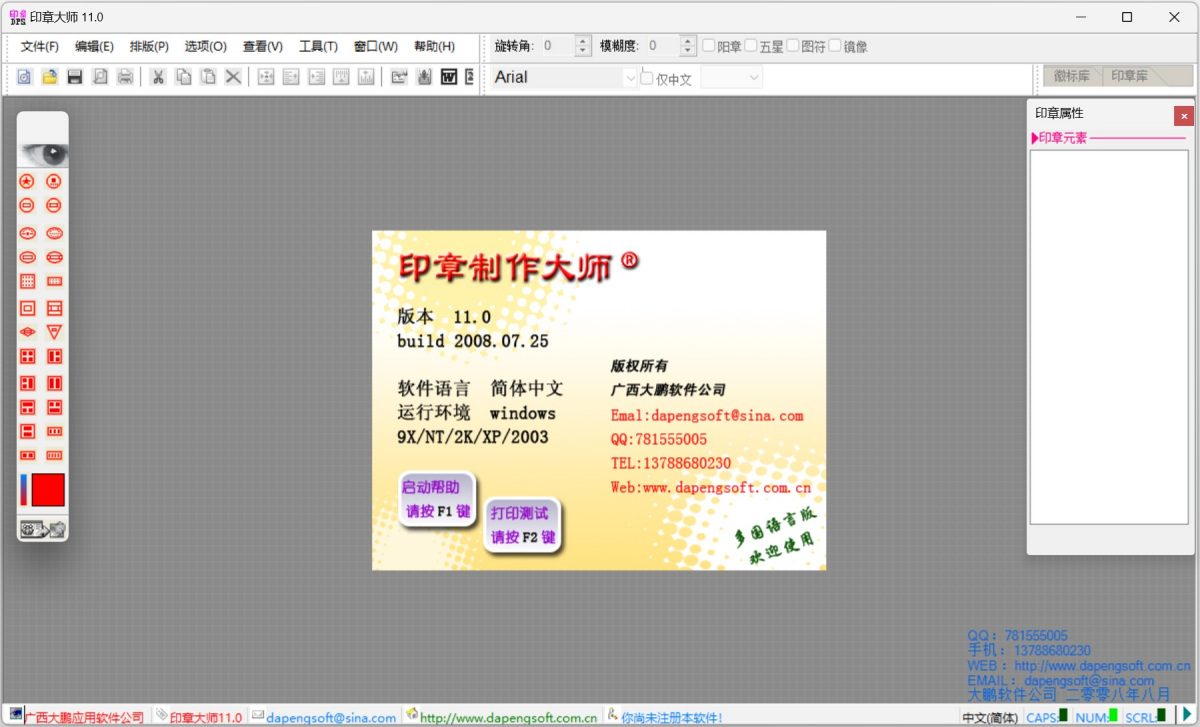Click the save floppy disk icon
Image resolution: width=1200 pixels, height=727 pixels.
(x=74, y=77)
